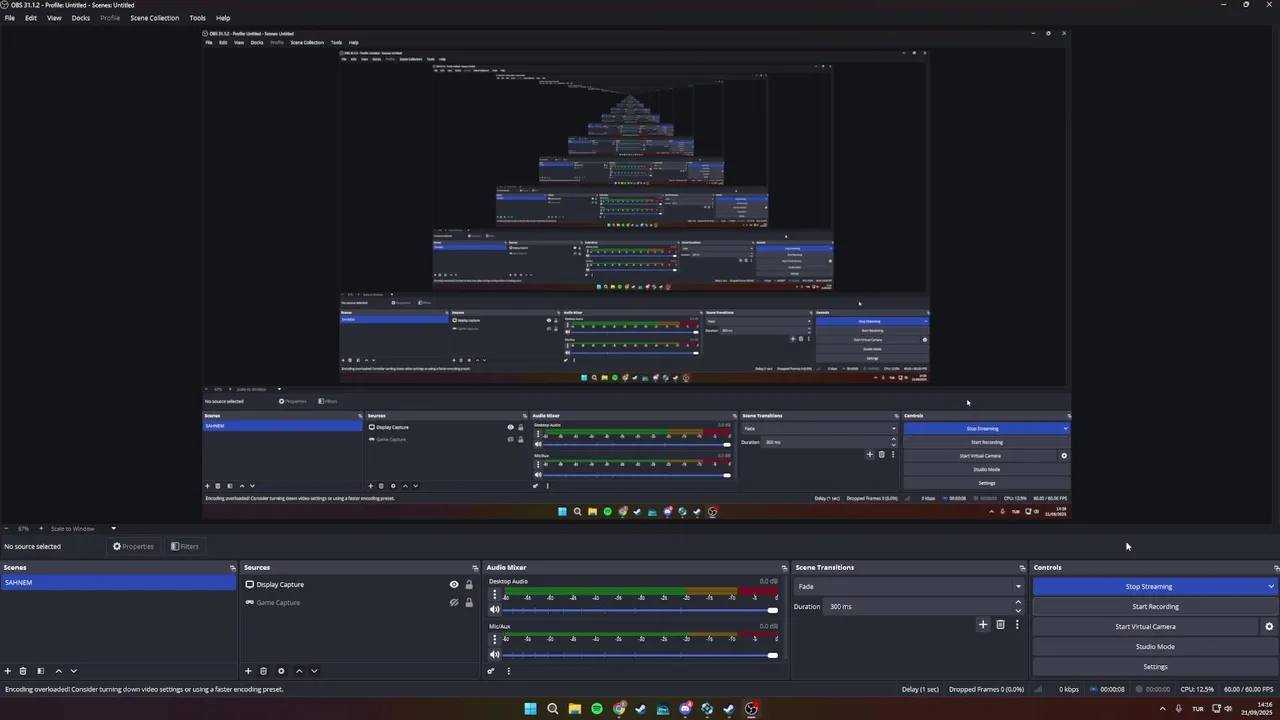Toggle lock on Display Capture source
This screenshot has height=720, width=1280.
[469, 585]
